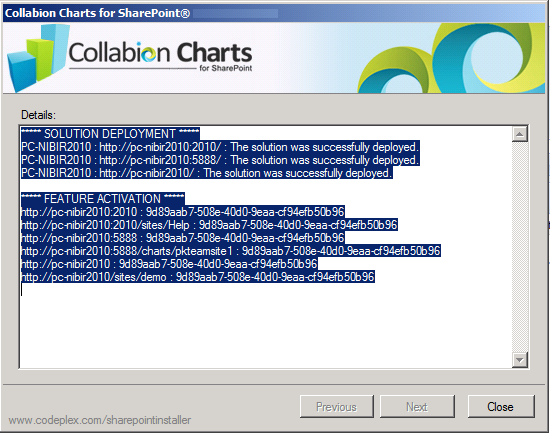Open the codeplex sharepointinstaller link
The height and width of the screenshot is (433, 550).
pos(100,420)
